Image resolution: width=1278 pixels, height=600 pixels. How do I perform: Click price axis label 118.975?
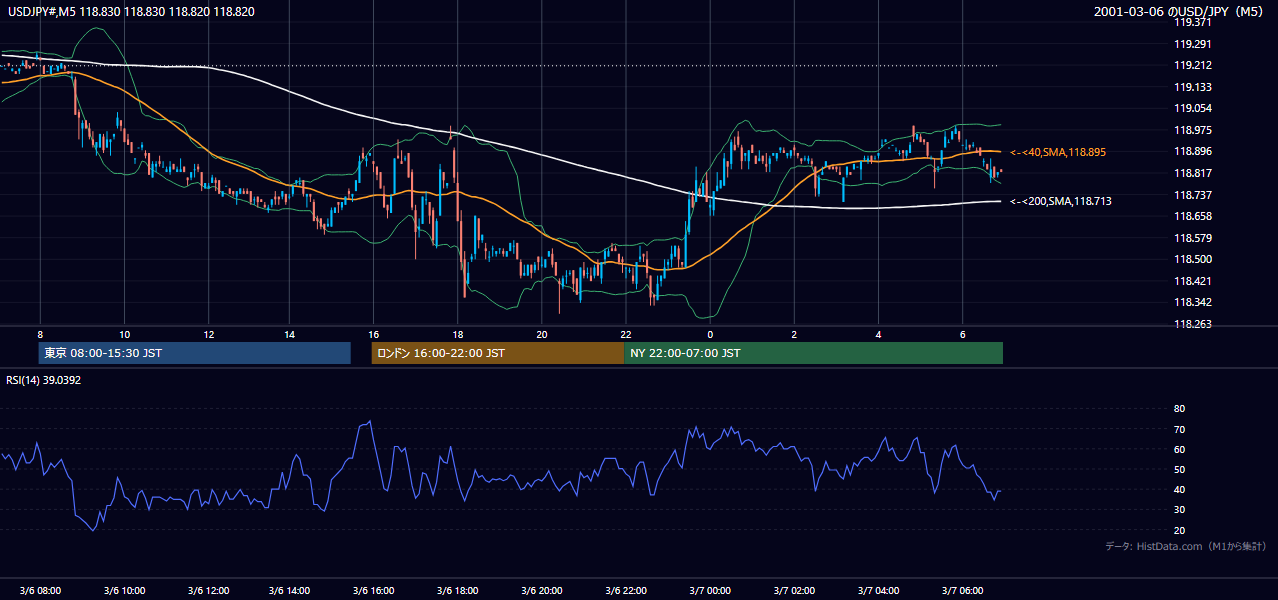point(1193,130)
